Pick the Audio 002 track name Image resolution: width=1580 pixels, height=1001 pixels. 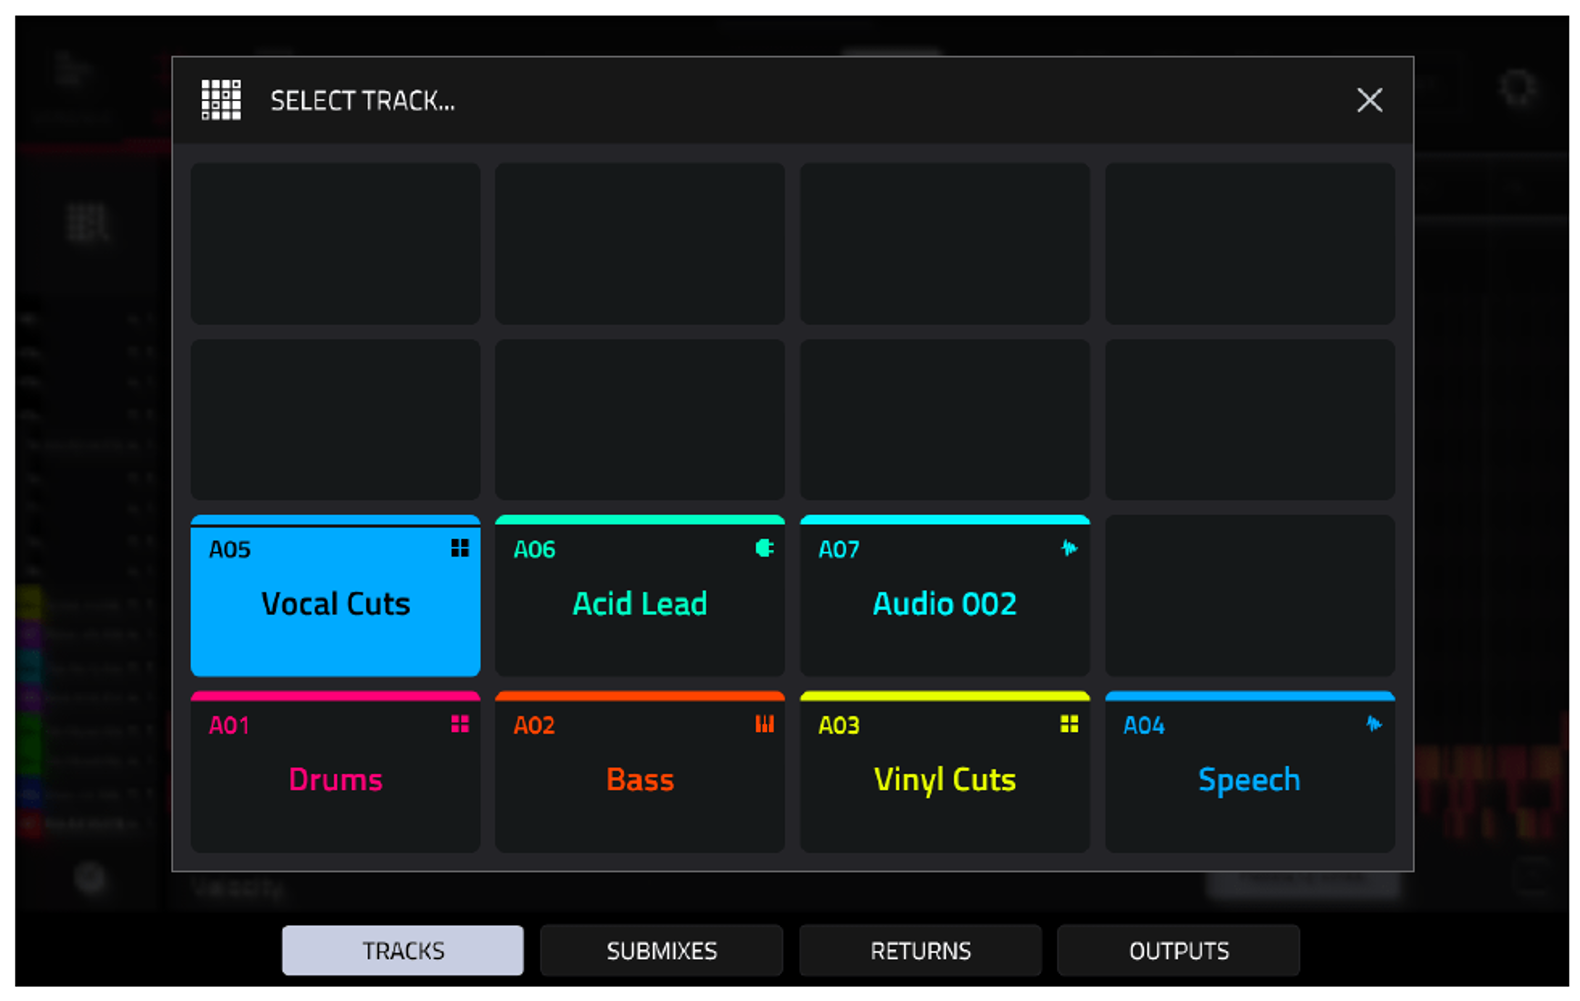pyautogui.click(x=945, y=604)
